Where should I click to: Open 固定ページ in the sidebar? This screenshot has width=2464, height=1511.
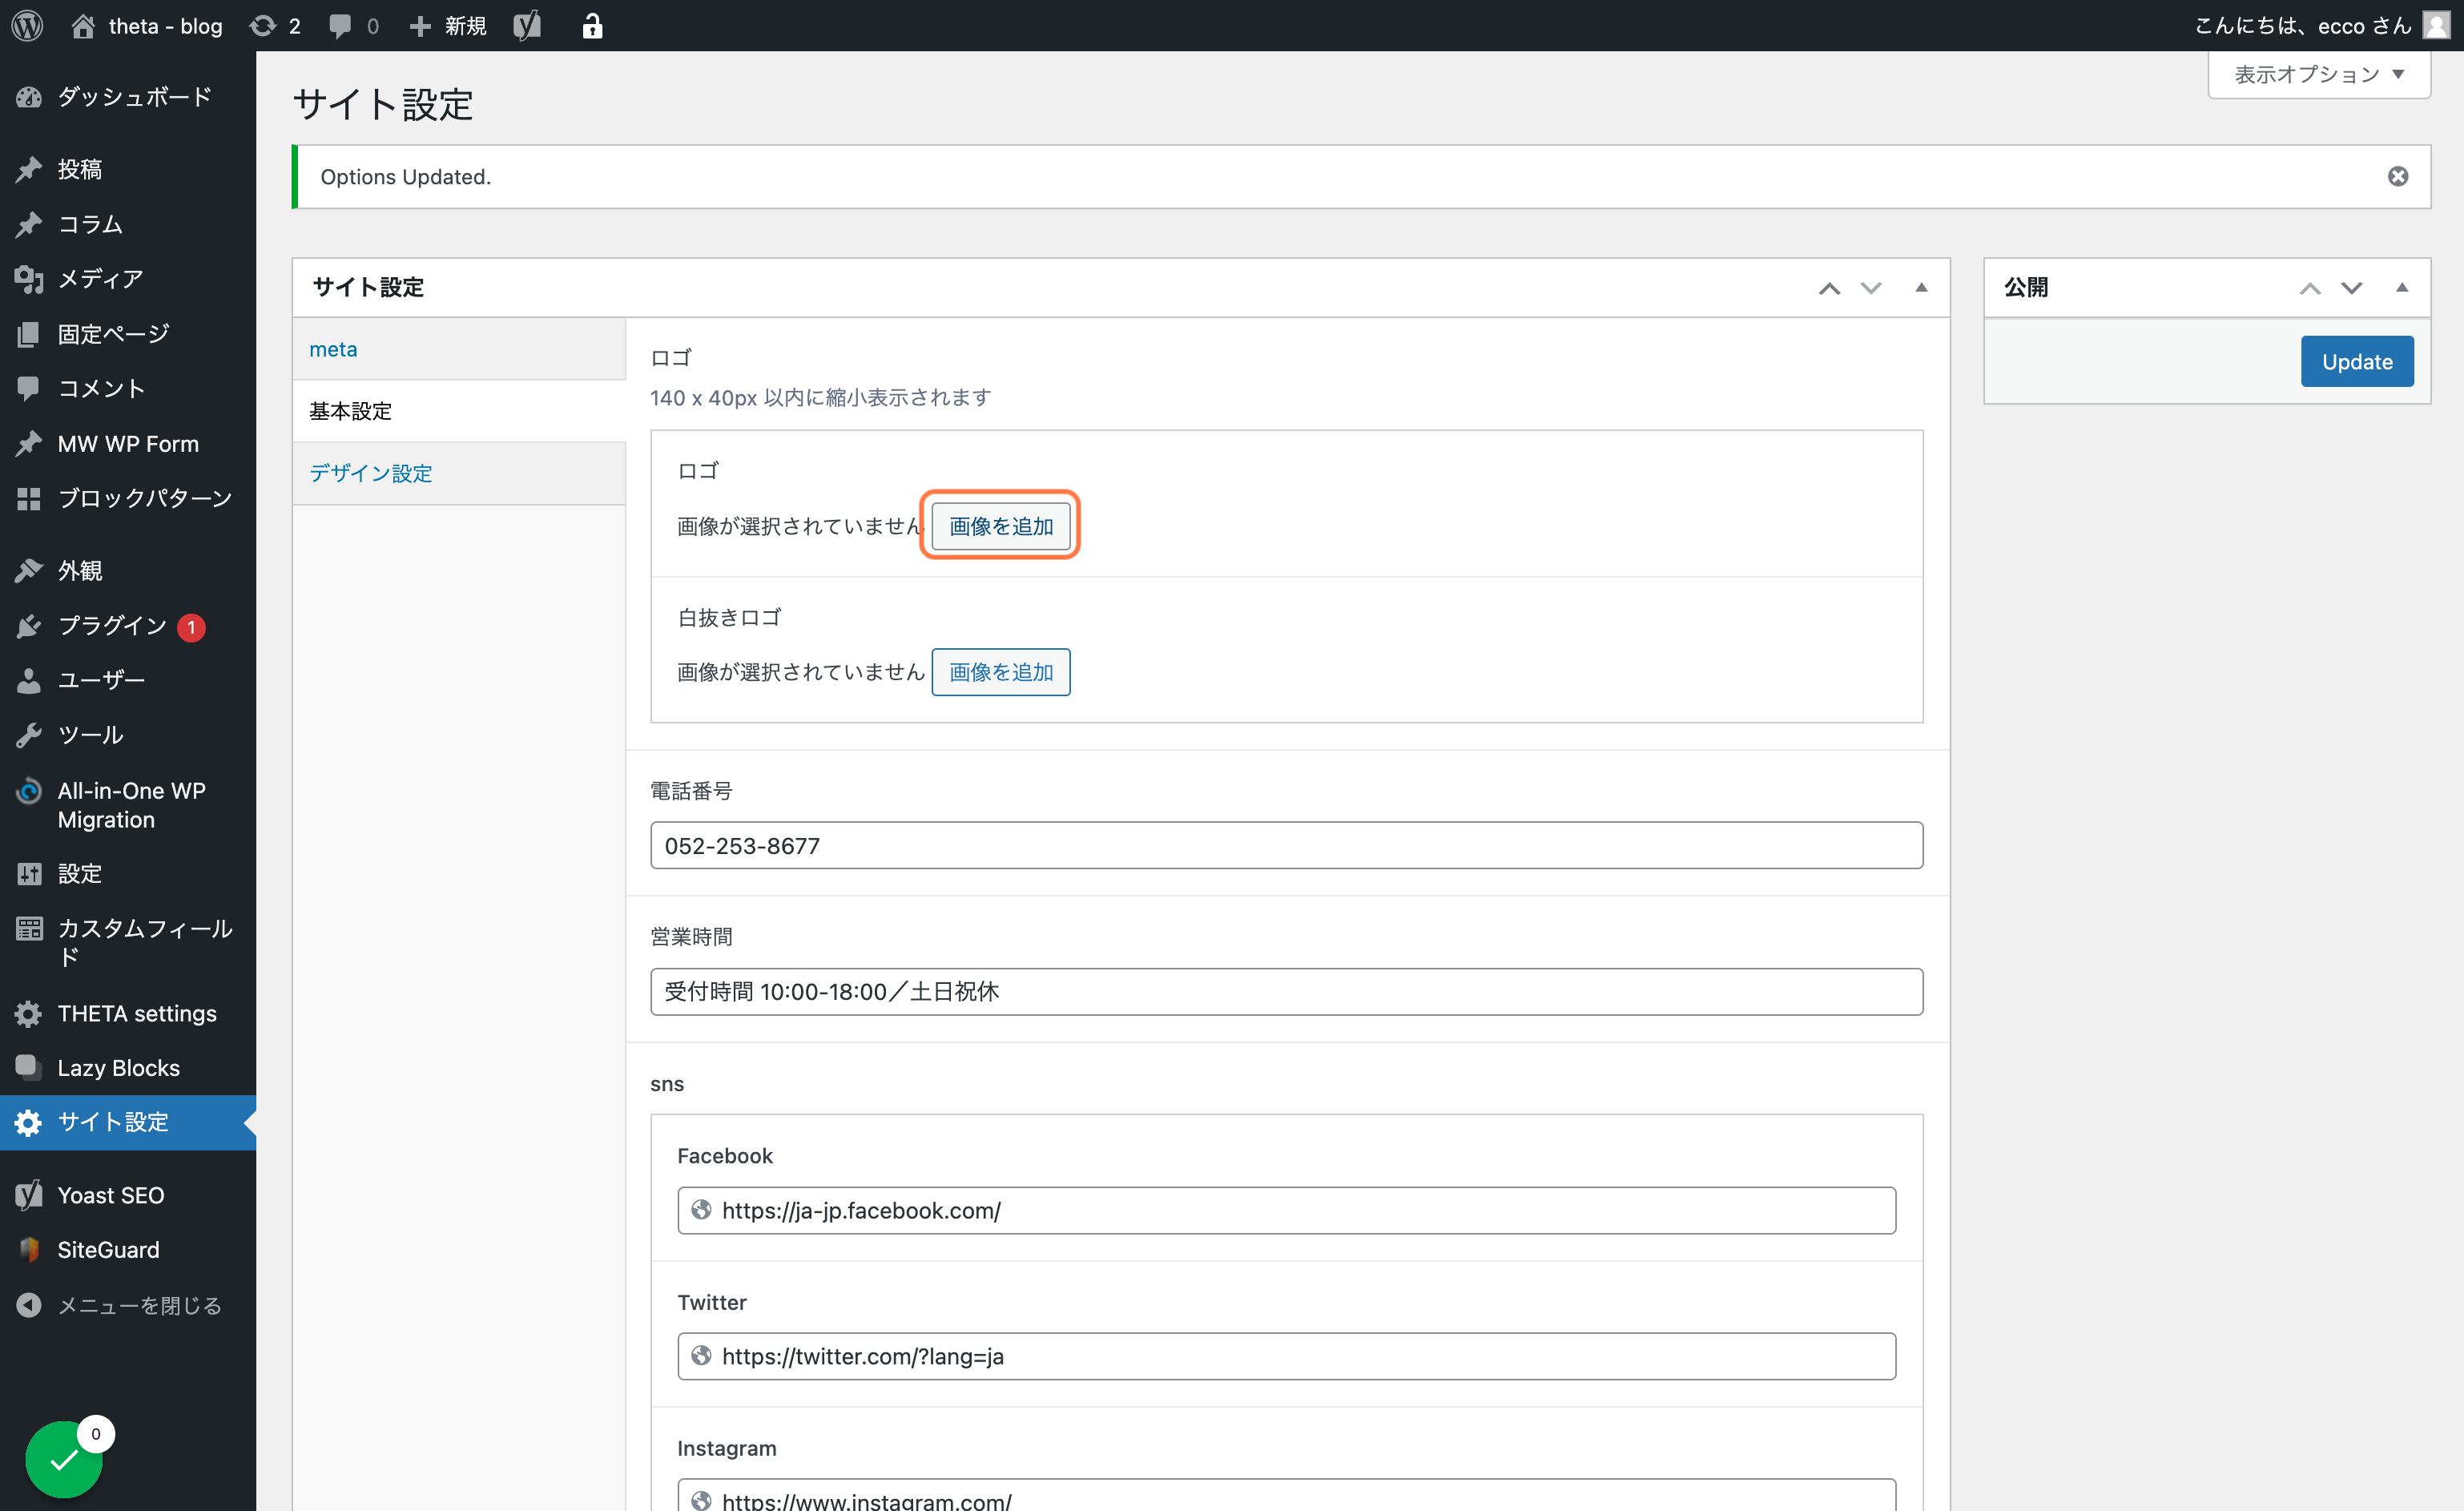coord(128,334)
